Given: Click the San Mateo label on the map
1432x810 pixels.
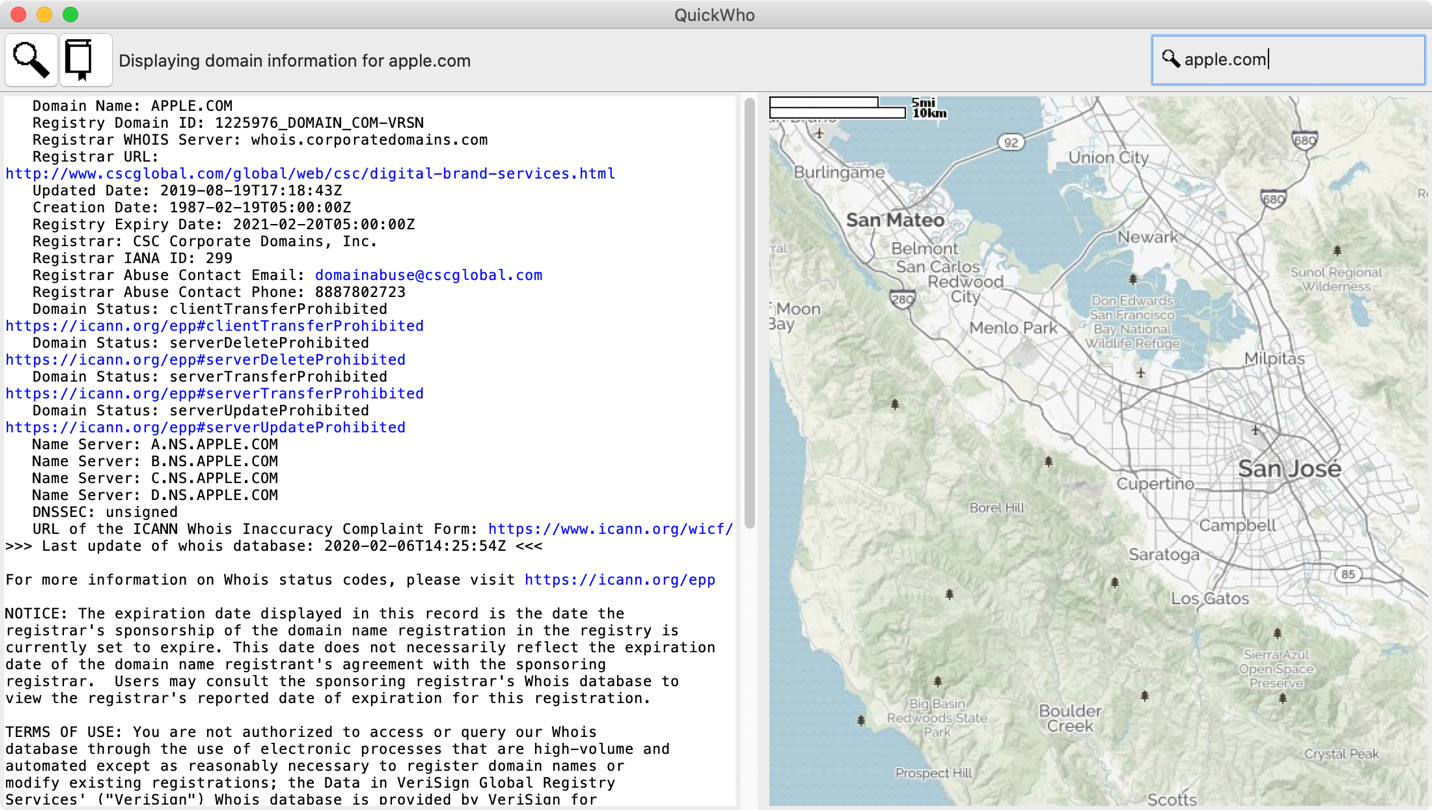Looking at the screenshot, I should tap(895, 220).
